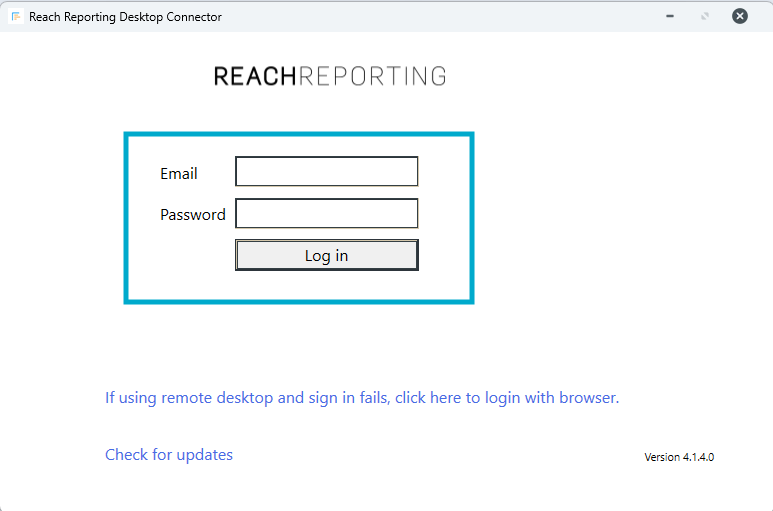The height and width of the screenshot is (511, 773).
Task: Click the Password input field
Action: coord(326,213)
